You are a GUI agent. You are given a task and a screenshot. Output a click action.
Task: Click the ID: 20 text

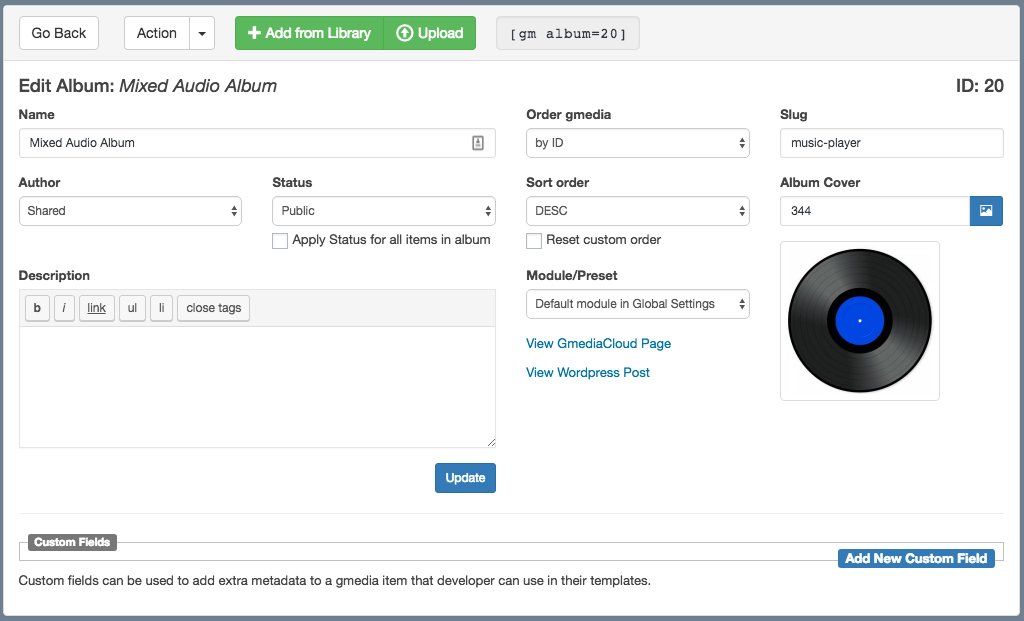coord(980,86)
